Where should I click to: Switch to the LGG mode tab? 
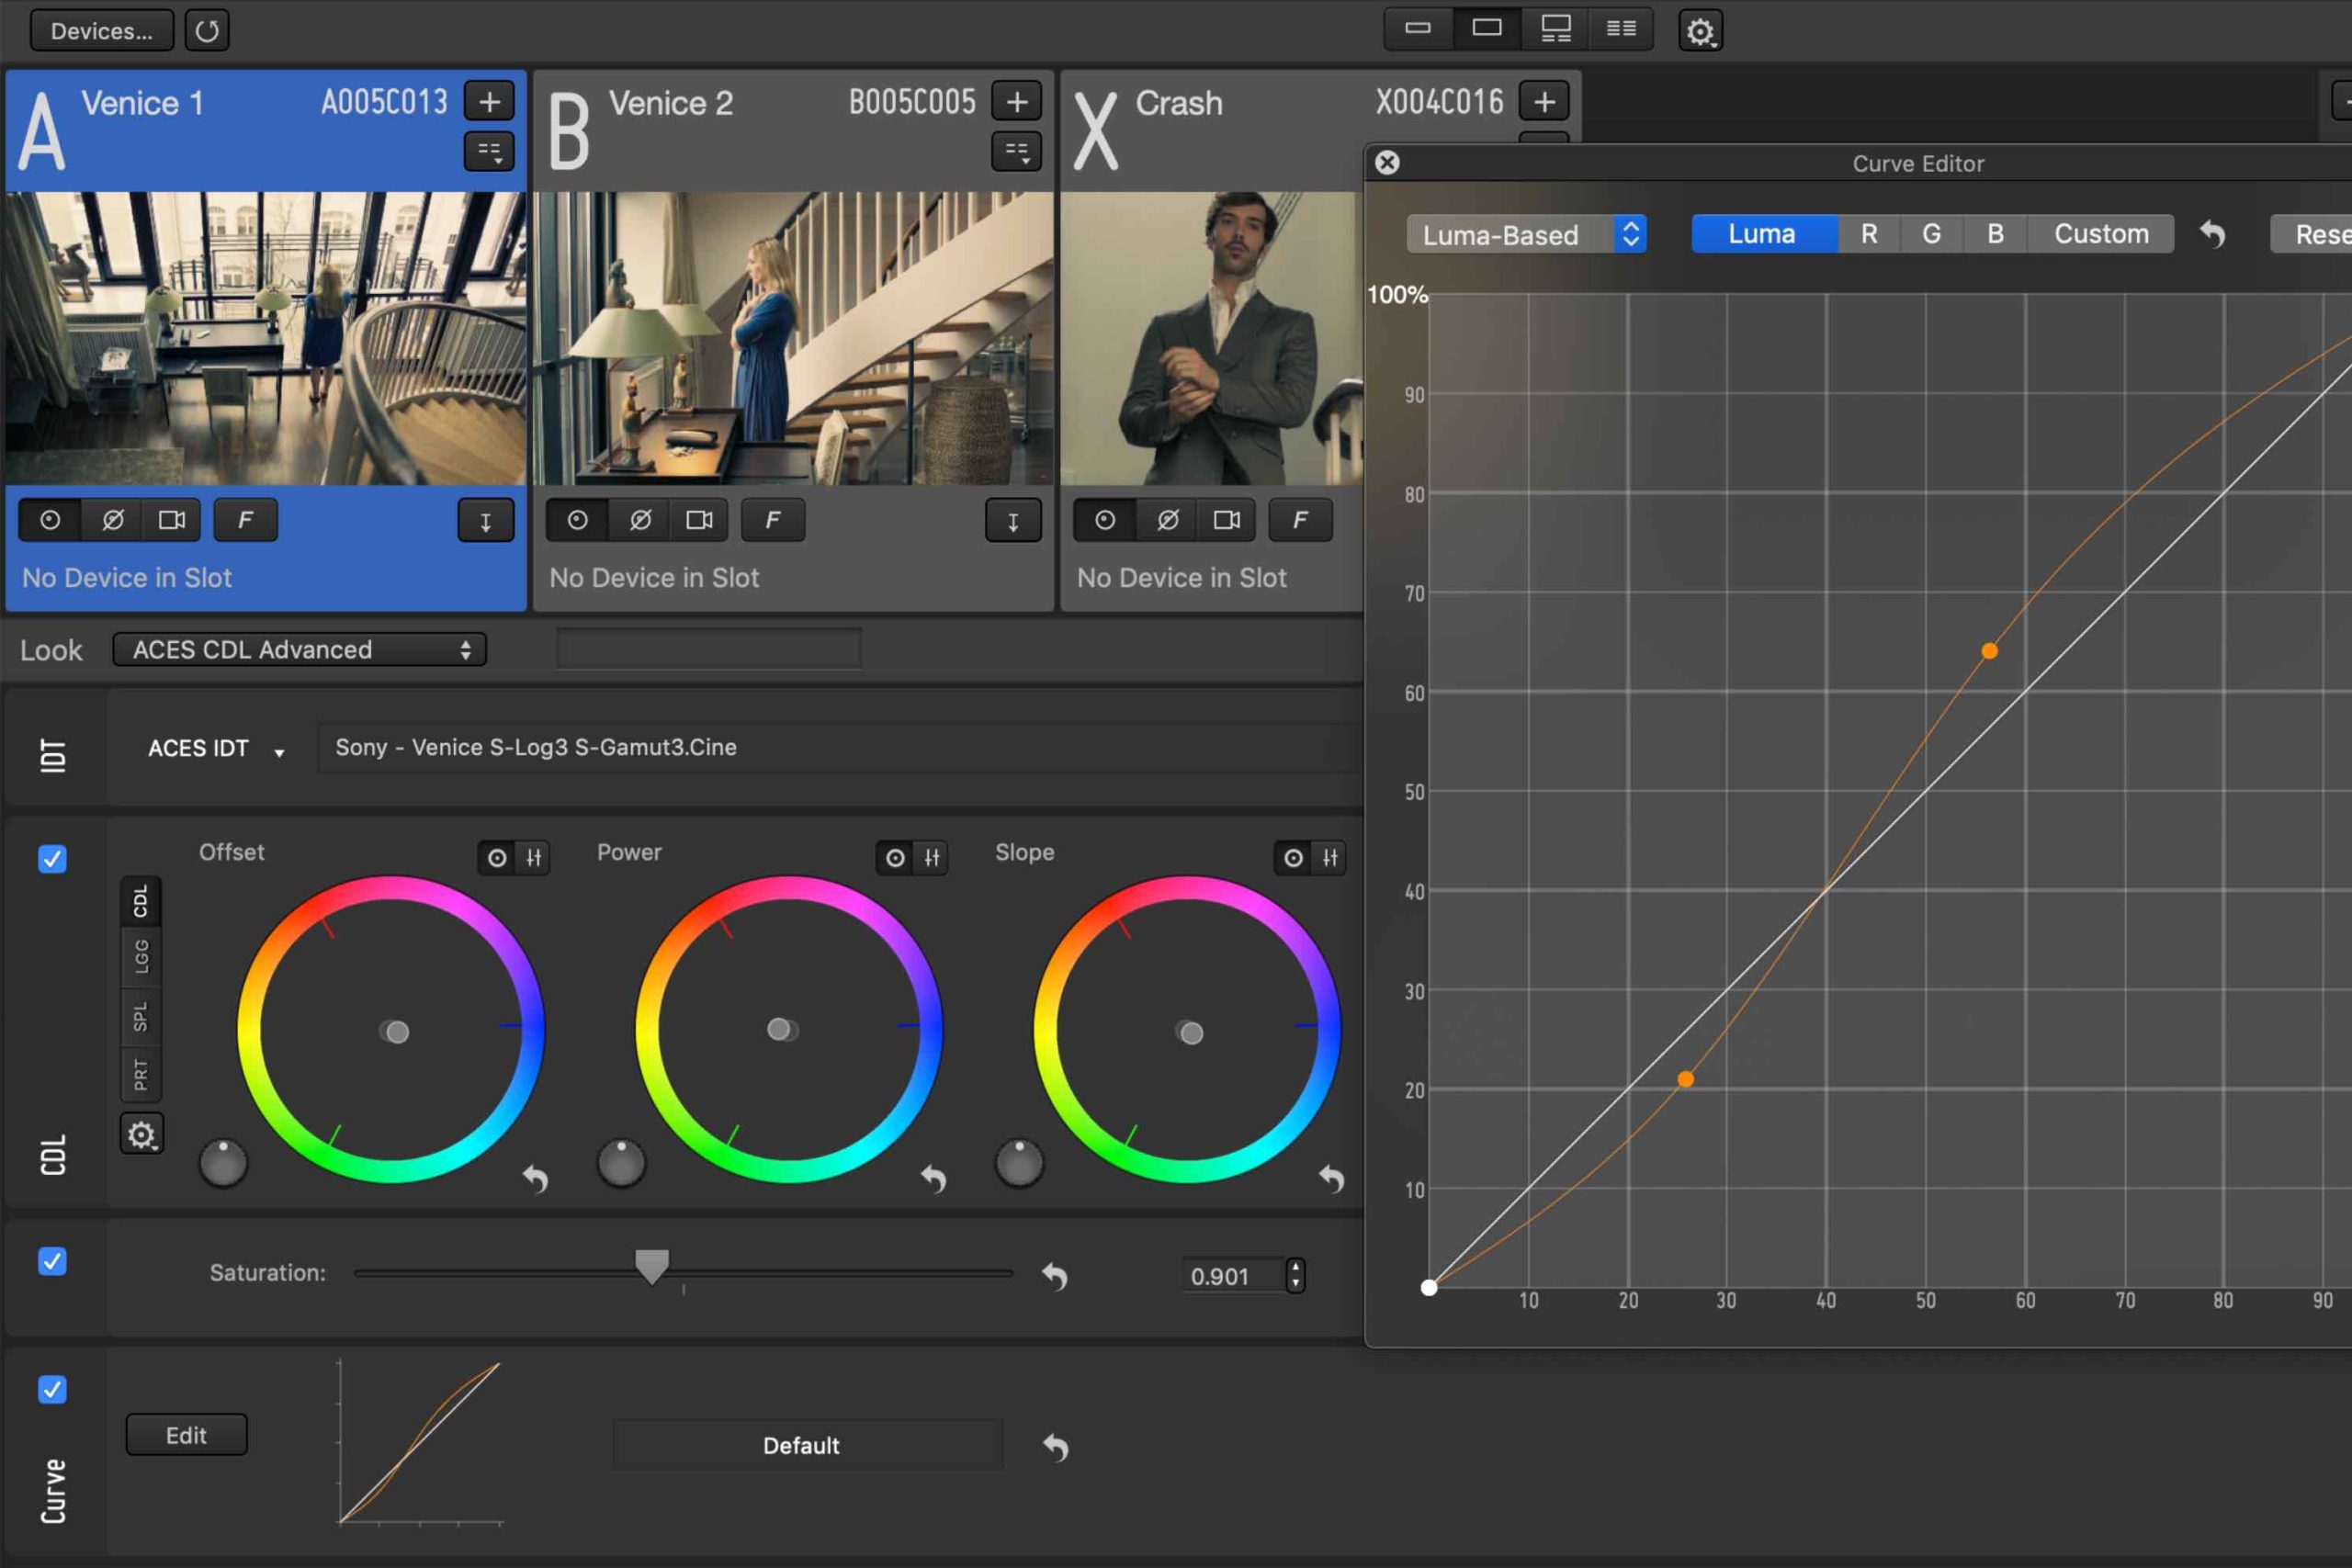point(141,957)
